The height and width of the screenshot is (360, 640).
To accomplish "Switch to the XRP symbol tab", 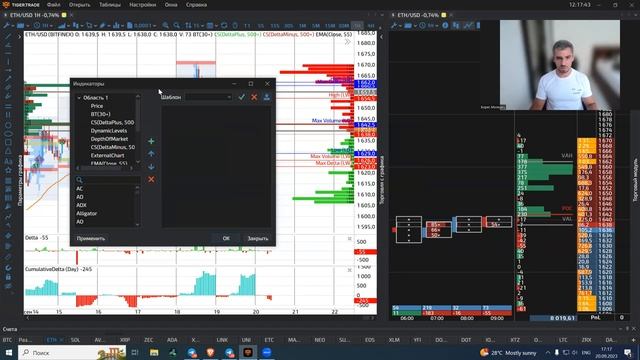I will coord(125,340).
